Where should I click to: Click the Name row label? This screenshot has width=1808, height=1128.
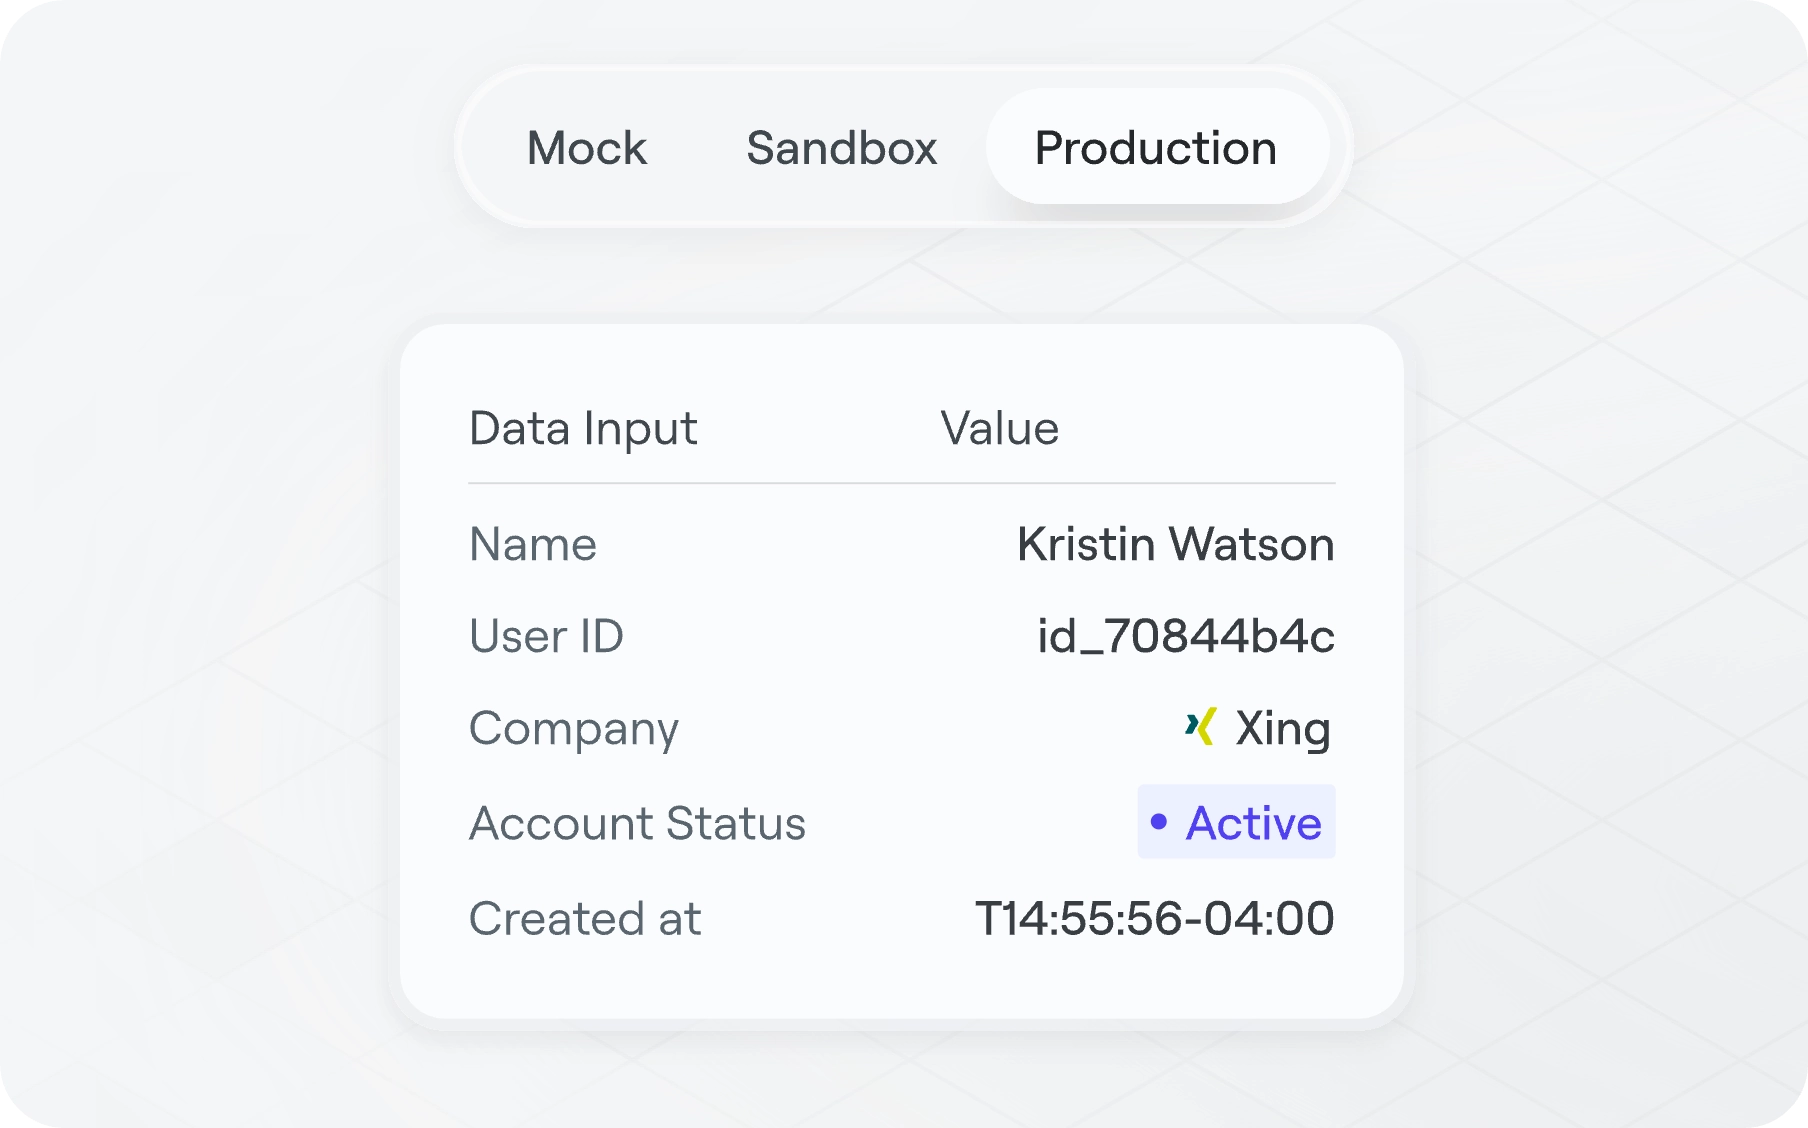(532, 544)
